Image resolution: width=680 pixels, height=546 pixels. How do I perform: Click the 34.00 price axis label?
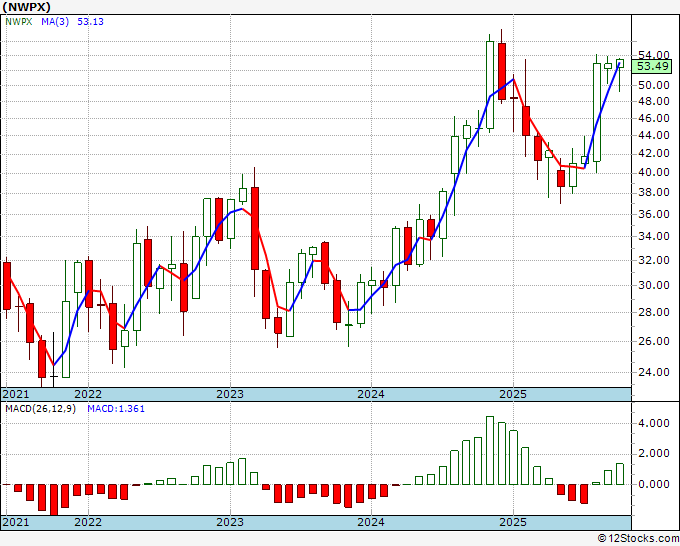point(654,236)
